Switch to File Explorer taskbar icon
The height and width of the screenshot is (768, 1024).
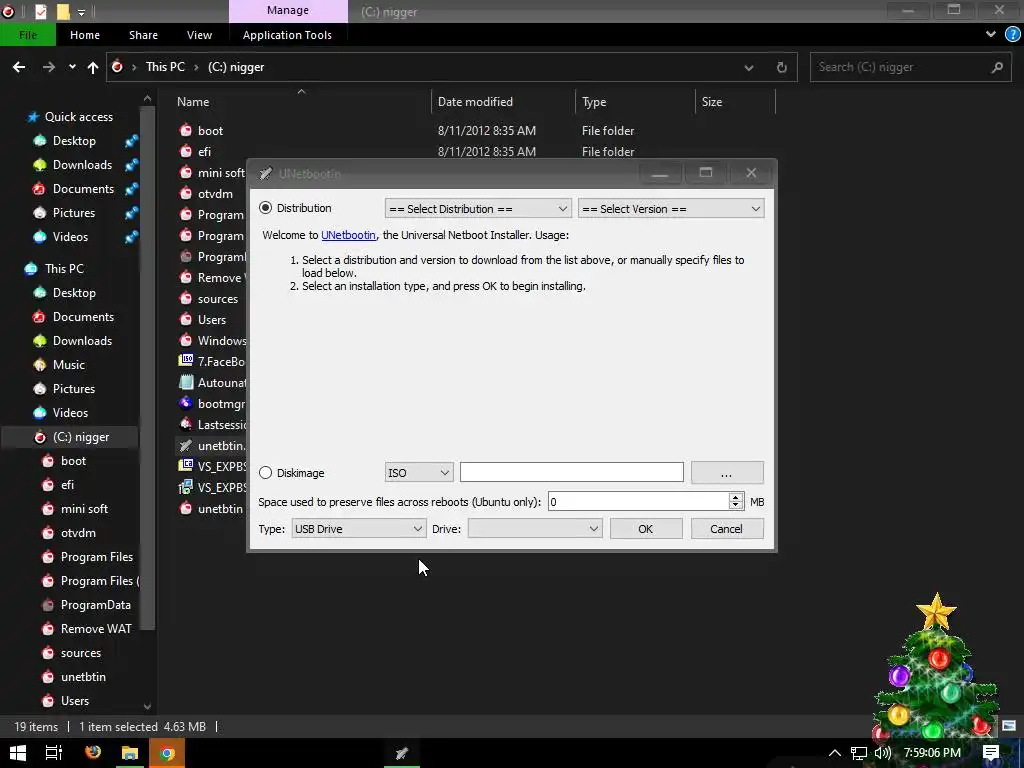(130, 753)
